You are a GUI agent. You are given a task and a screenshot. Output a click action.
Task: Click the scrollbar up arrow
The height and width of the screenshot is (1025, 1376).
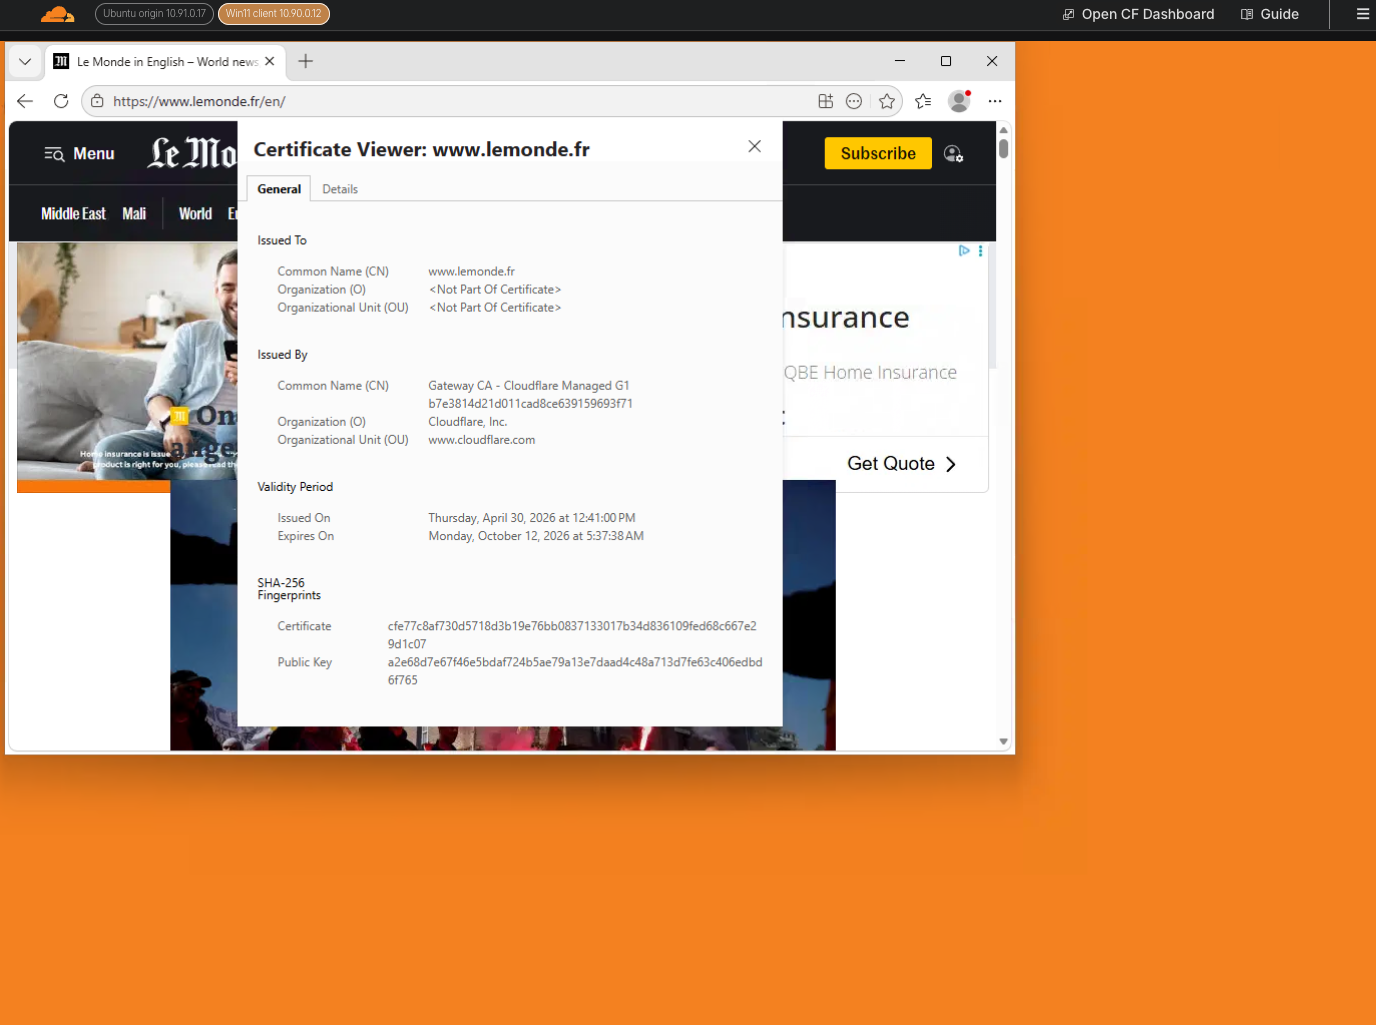point(1003,130)
